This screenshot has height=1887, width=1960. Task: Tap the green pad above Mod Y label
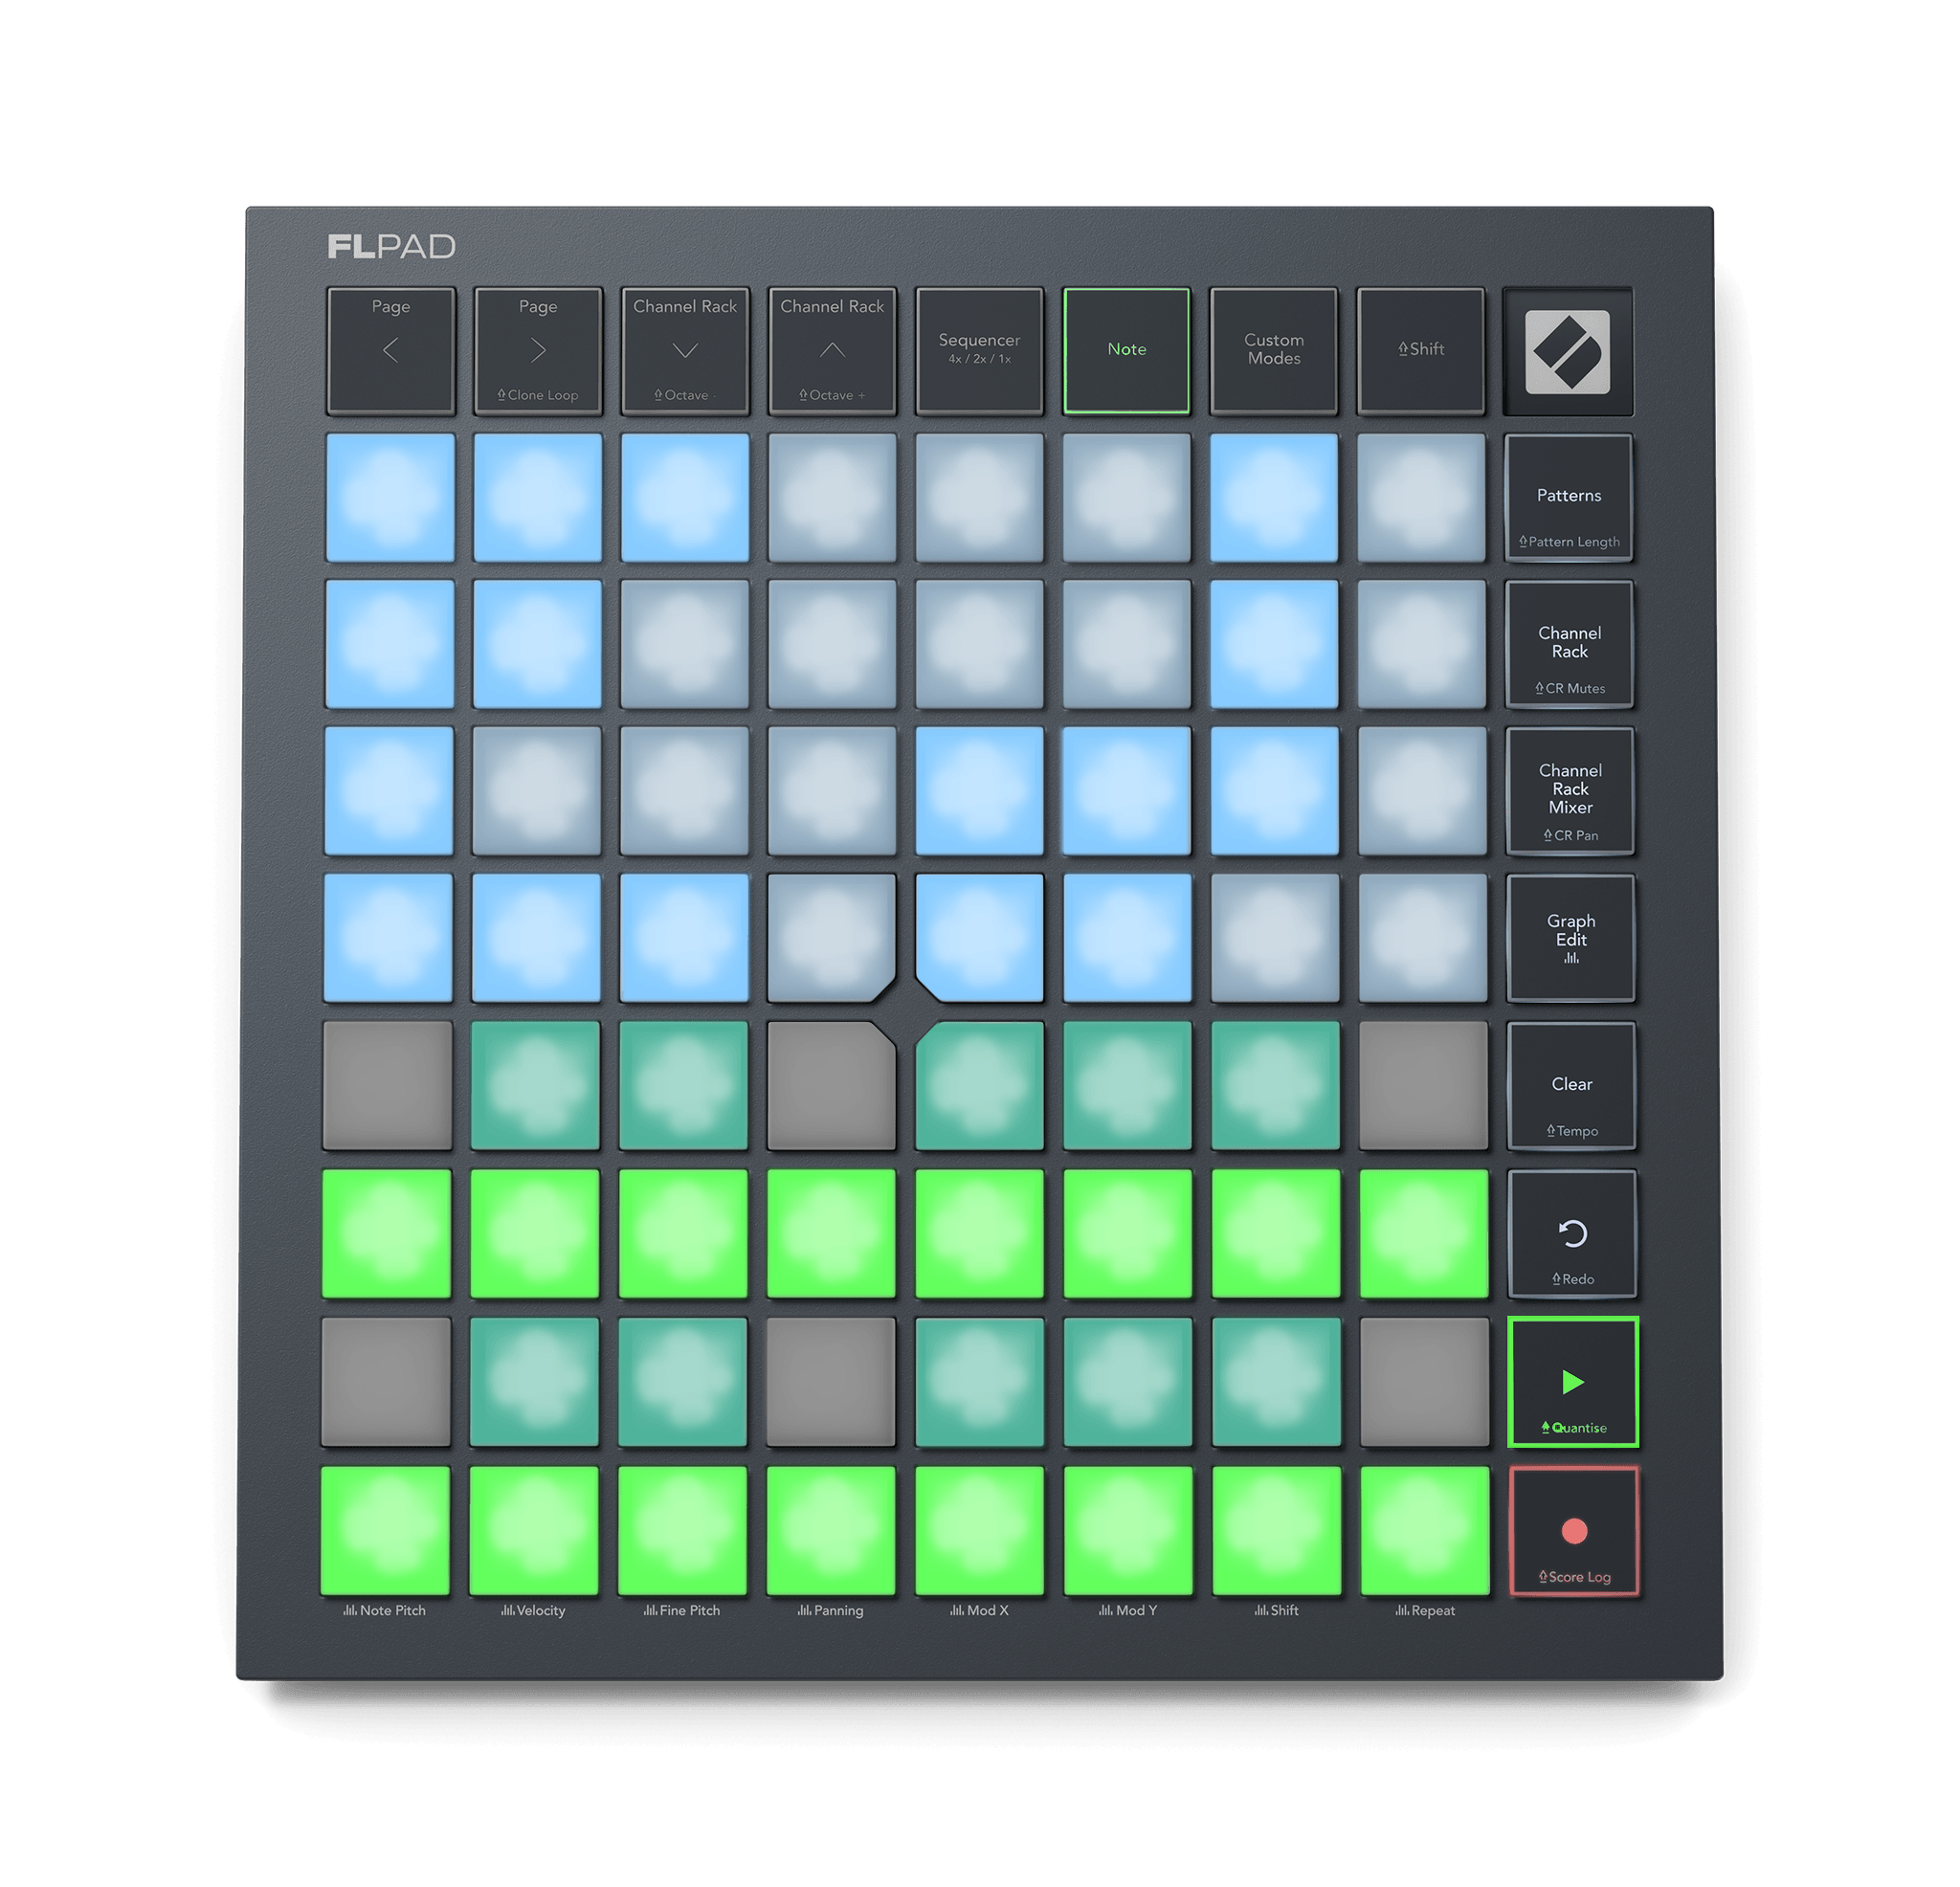[x=1128, y=1530]
